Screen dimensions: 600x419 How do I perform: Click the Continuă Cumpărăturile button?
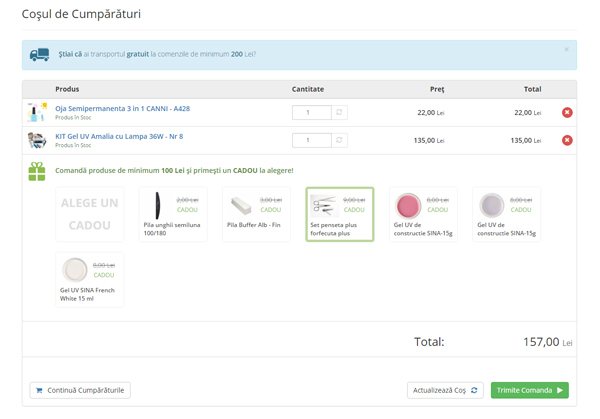pos(80,390)
